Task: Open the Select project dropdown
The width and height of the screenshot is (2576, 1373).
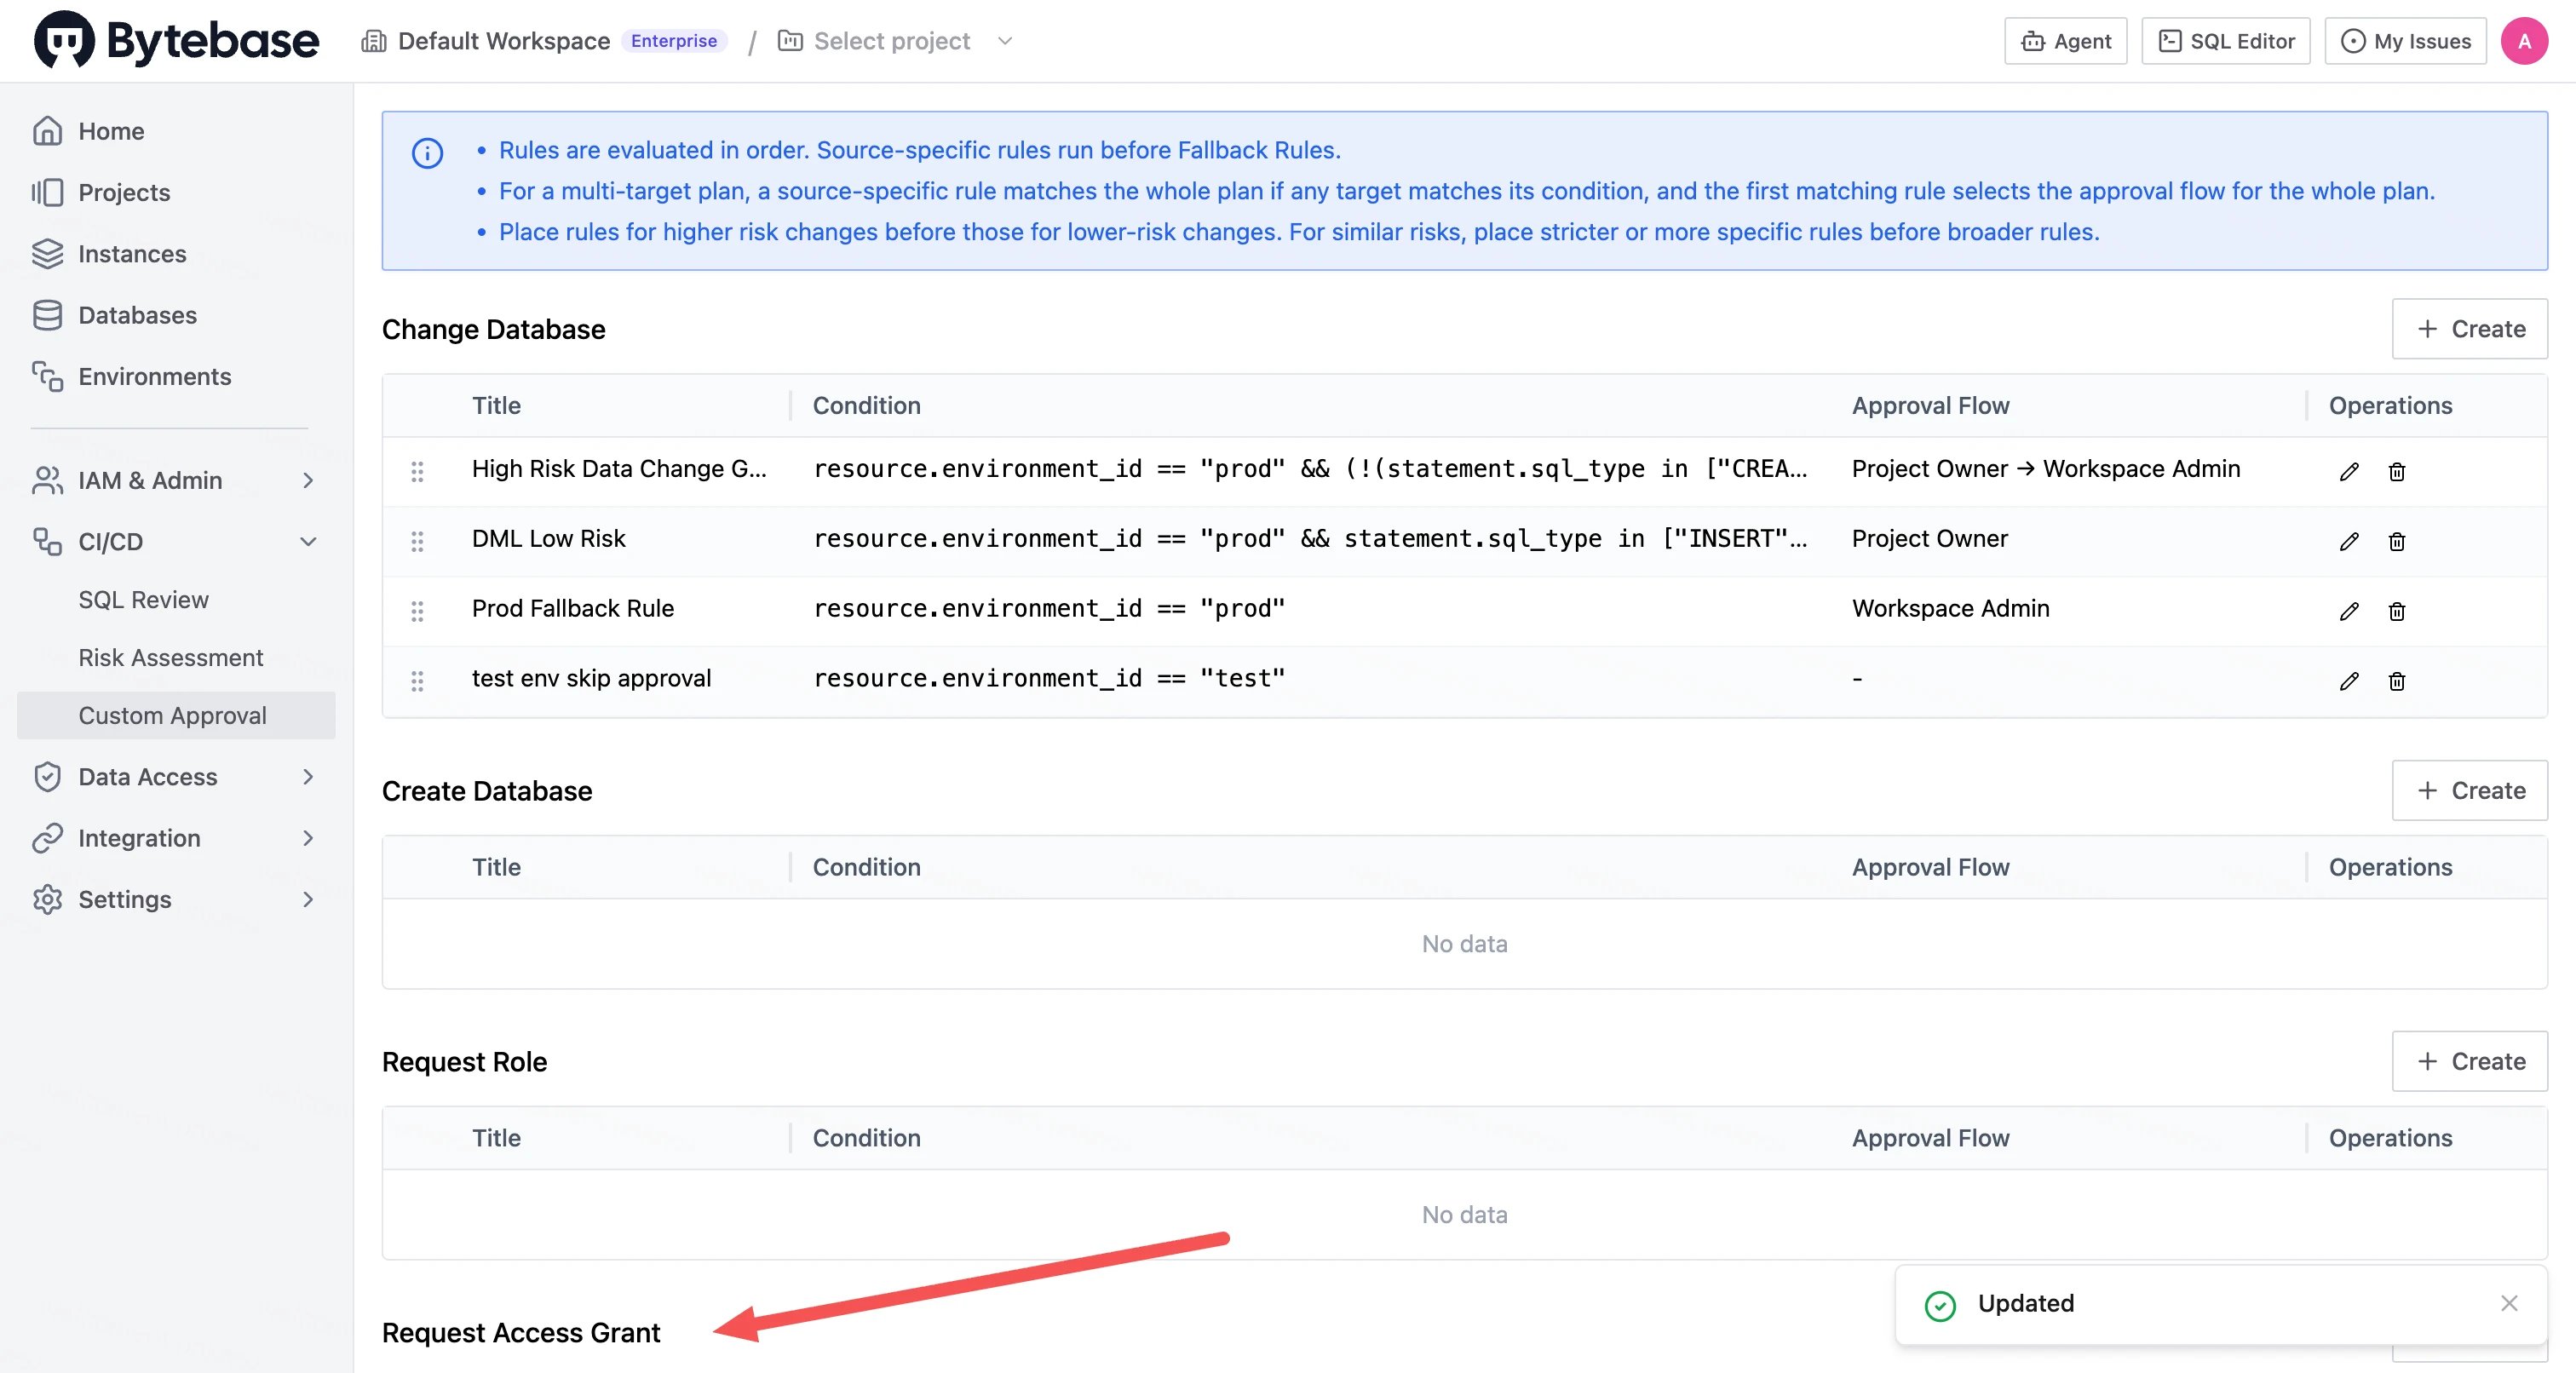Action: [896, 41]
